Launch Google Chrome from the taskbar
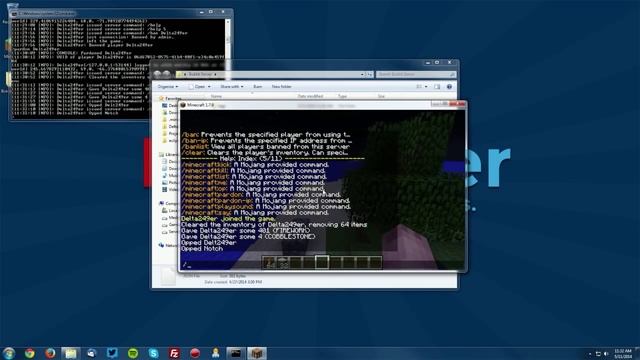The height and width of the screenshot is (360, 640). [x=29, y=353]
